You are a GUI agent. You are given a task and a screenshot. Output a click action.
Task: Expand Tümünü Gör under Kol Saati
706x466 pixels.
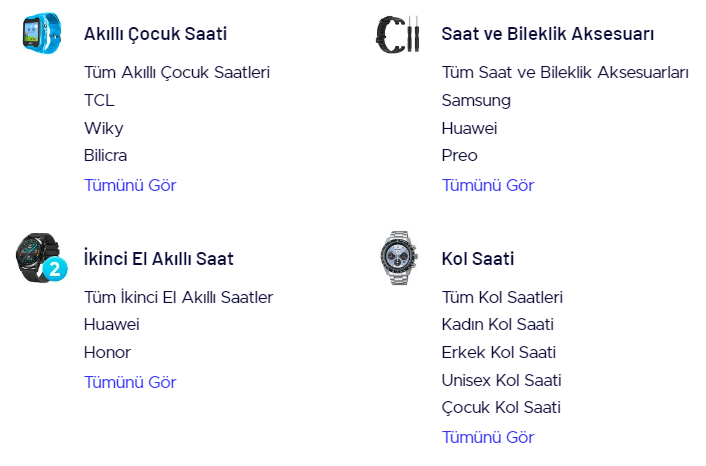tap(487, 437)
